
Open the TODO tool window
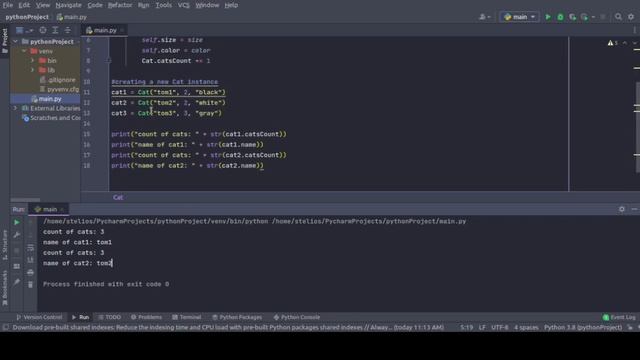point(109,317)
